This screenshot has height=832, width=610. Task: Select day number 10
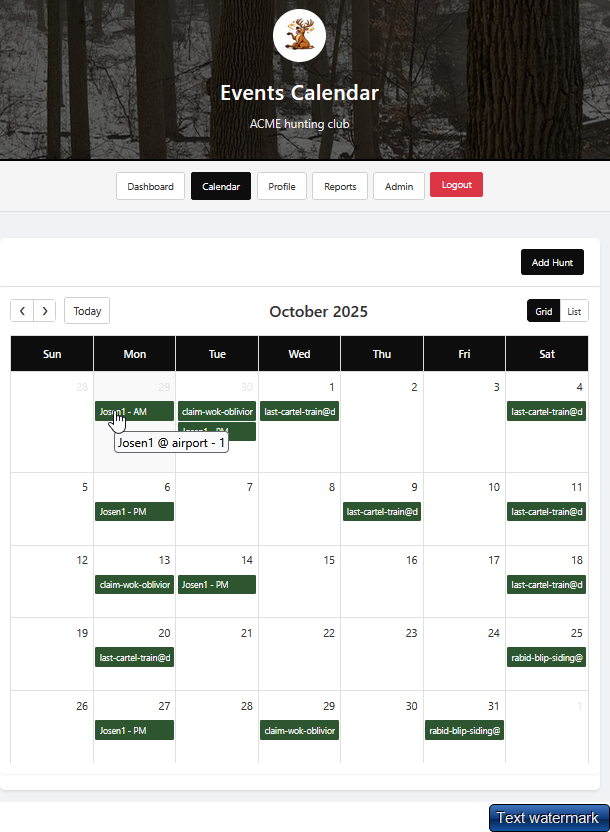pyautogui.click(x=494, y=487)
